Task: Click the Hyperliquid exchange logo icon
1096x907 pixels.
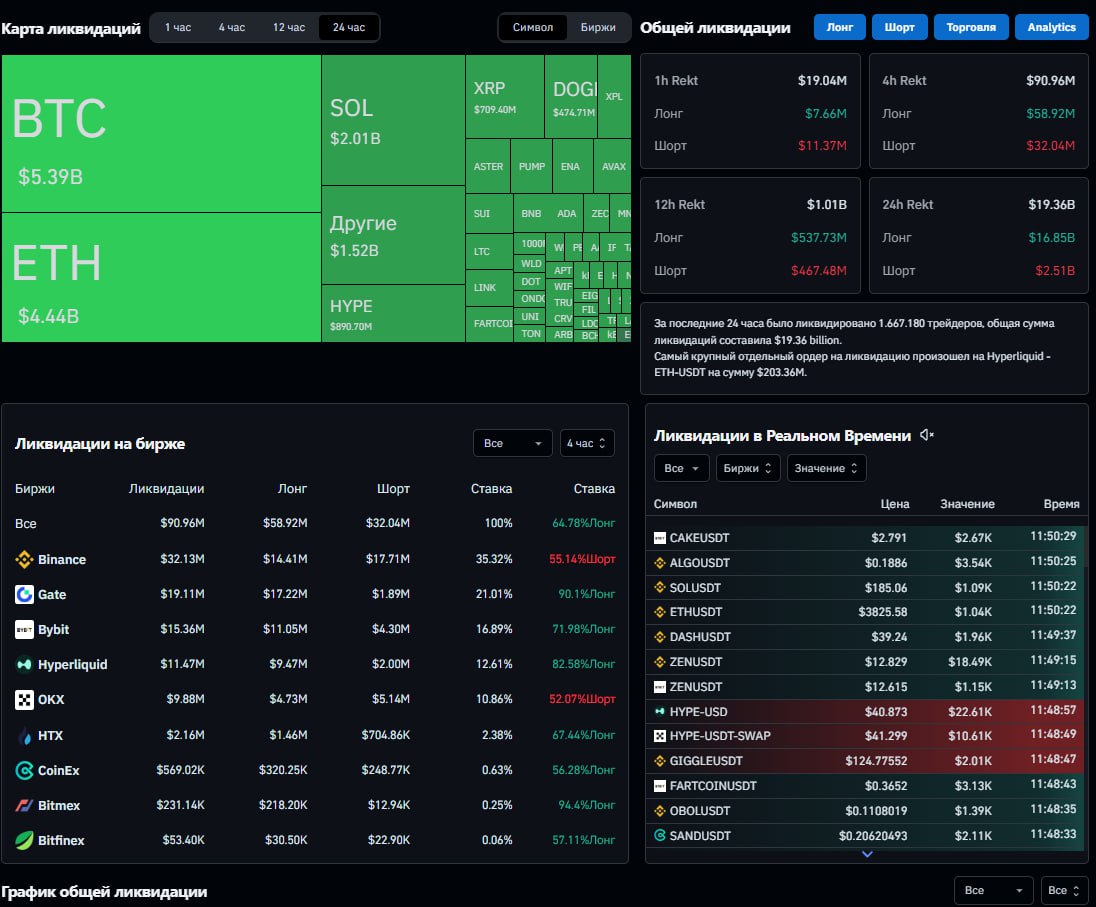Action: coord(25,665)
